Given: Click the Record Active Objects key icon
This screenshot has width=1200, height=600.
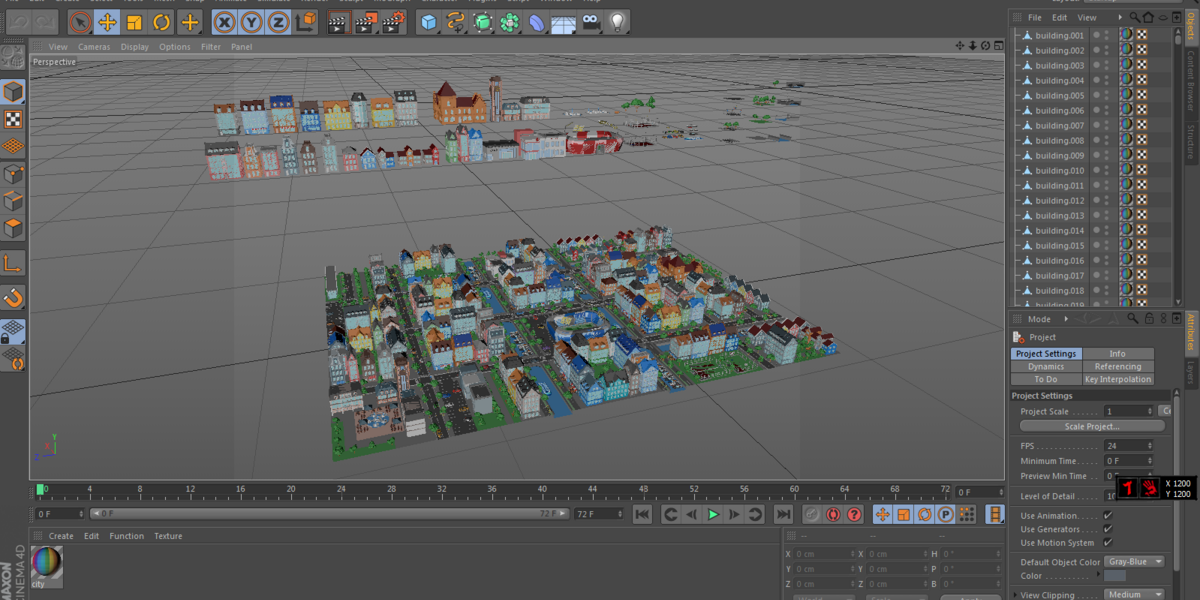Looking at the screenshot, I should [x=812, y=514].
